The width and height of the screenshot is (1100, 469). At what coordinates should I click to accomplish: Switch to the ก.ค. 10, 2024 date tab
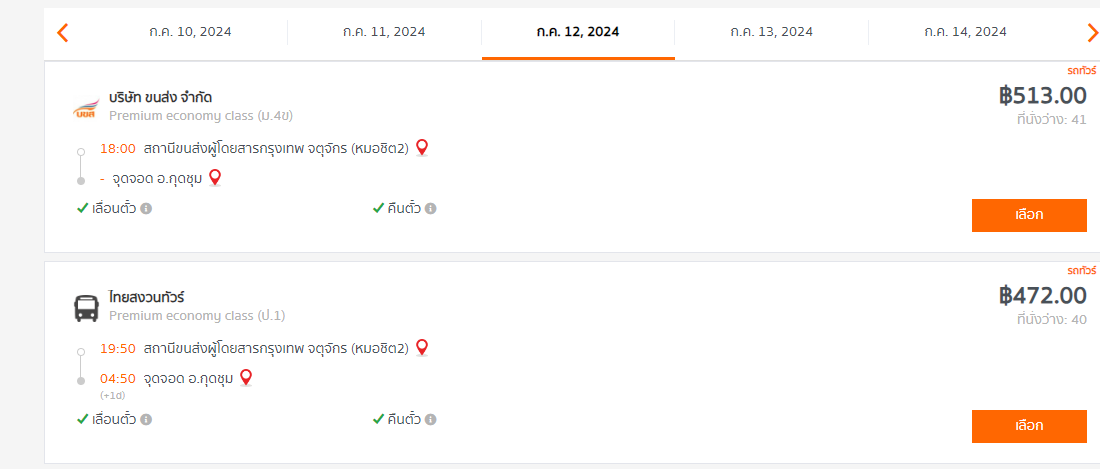190,32
